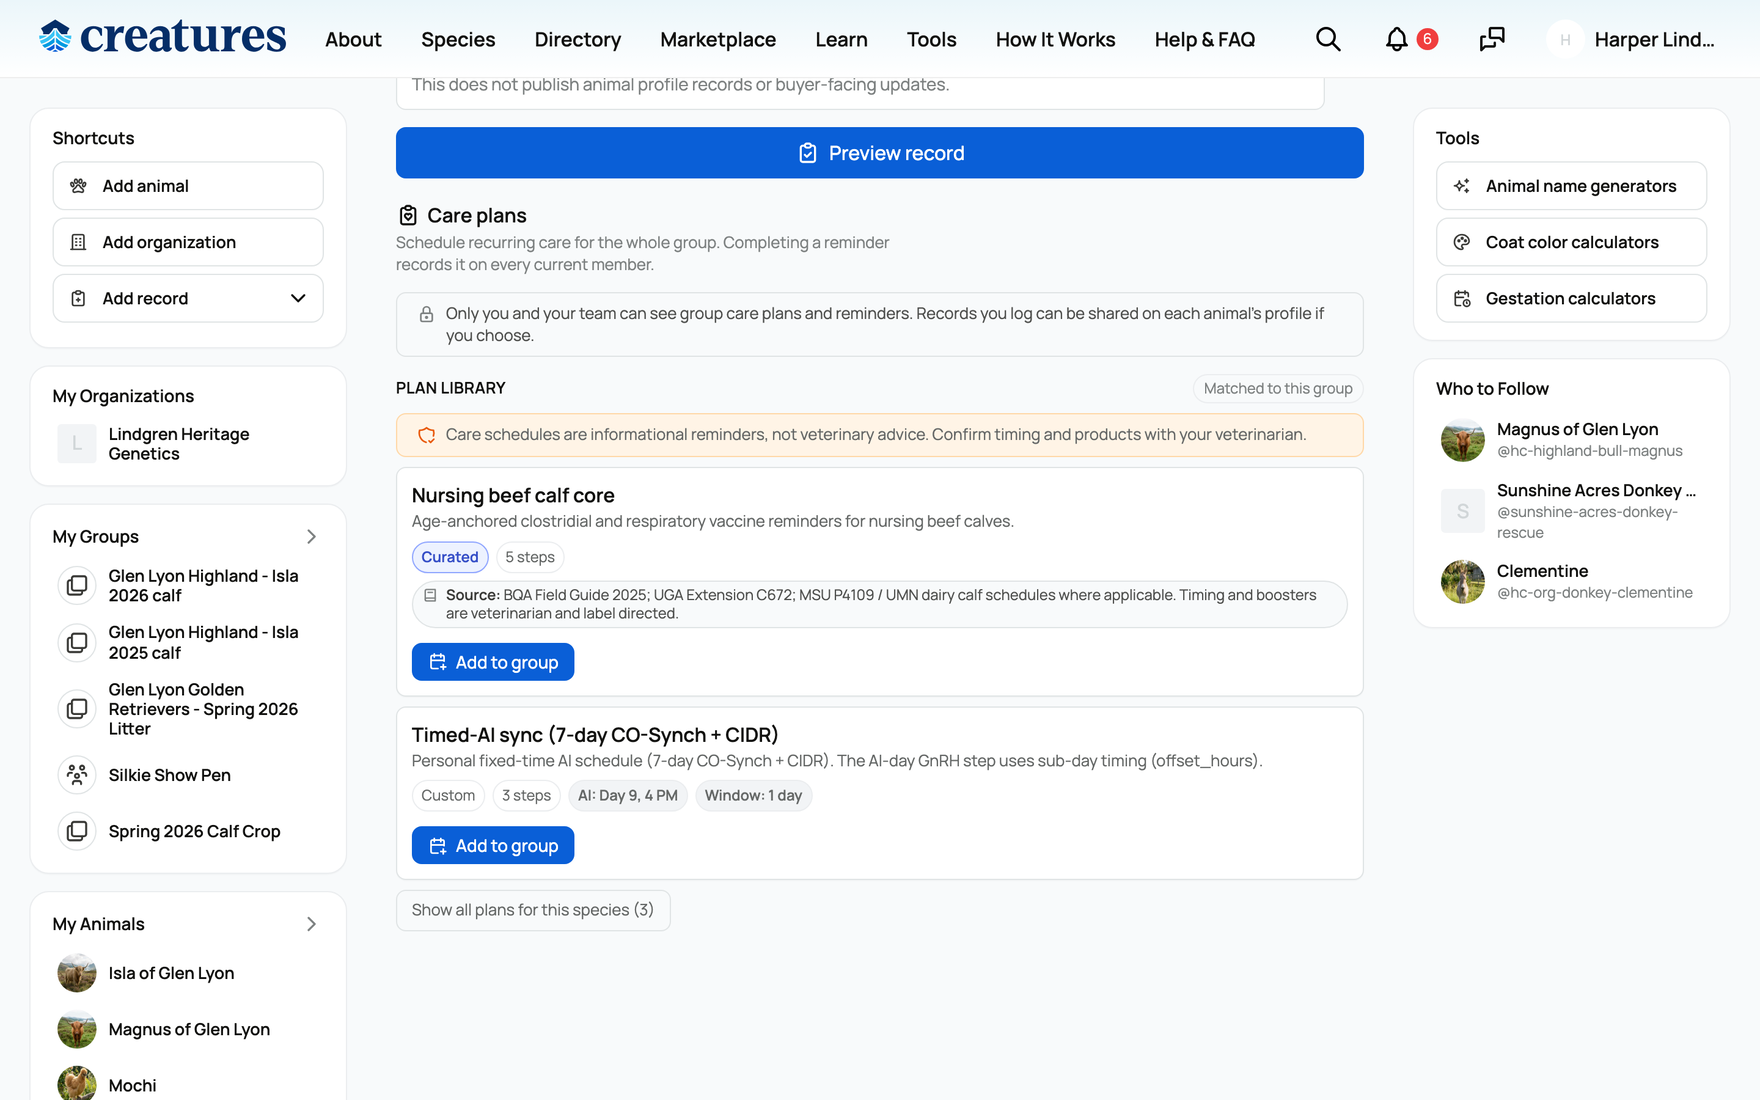The width and height of the screenshot is (1760, 1100).
Task: Click Silkie Show Pen group icon
Action: click(x=77, y=775)
